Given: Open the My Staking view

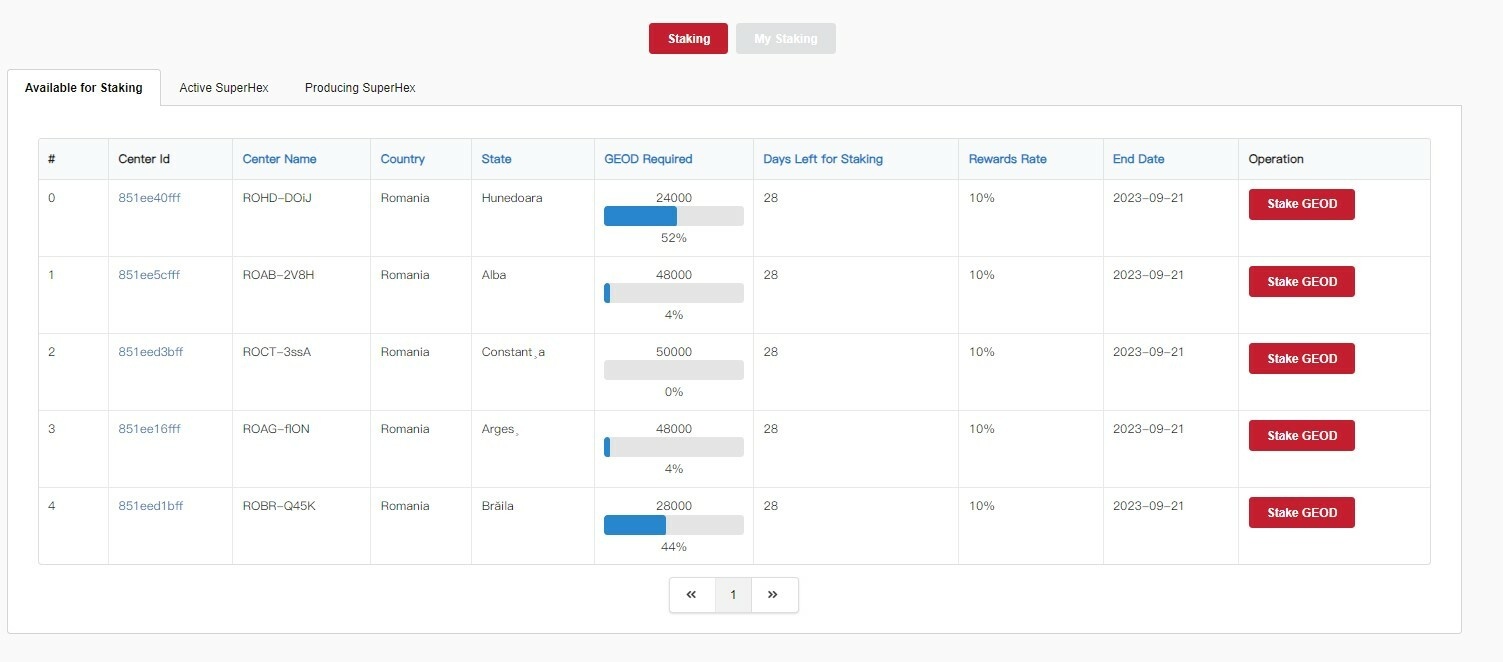Looking at the screenshot, I should click(x=785, y=39).
